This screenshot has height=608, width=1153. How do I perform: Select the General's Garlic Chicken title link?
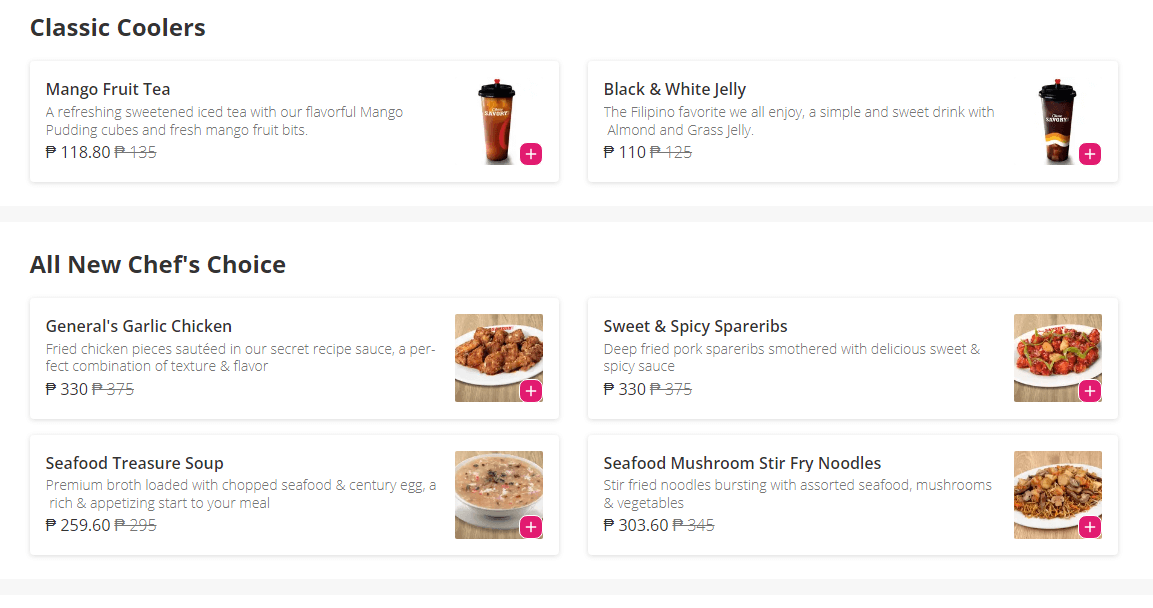138,326
